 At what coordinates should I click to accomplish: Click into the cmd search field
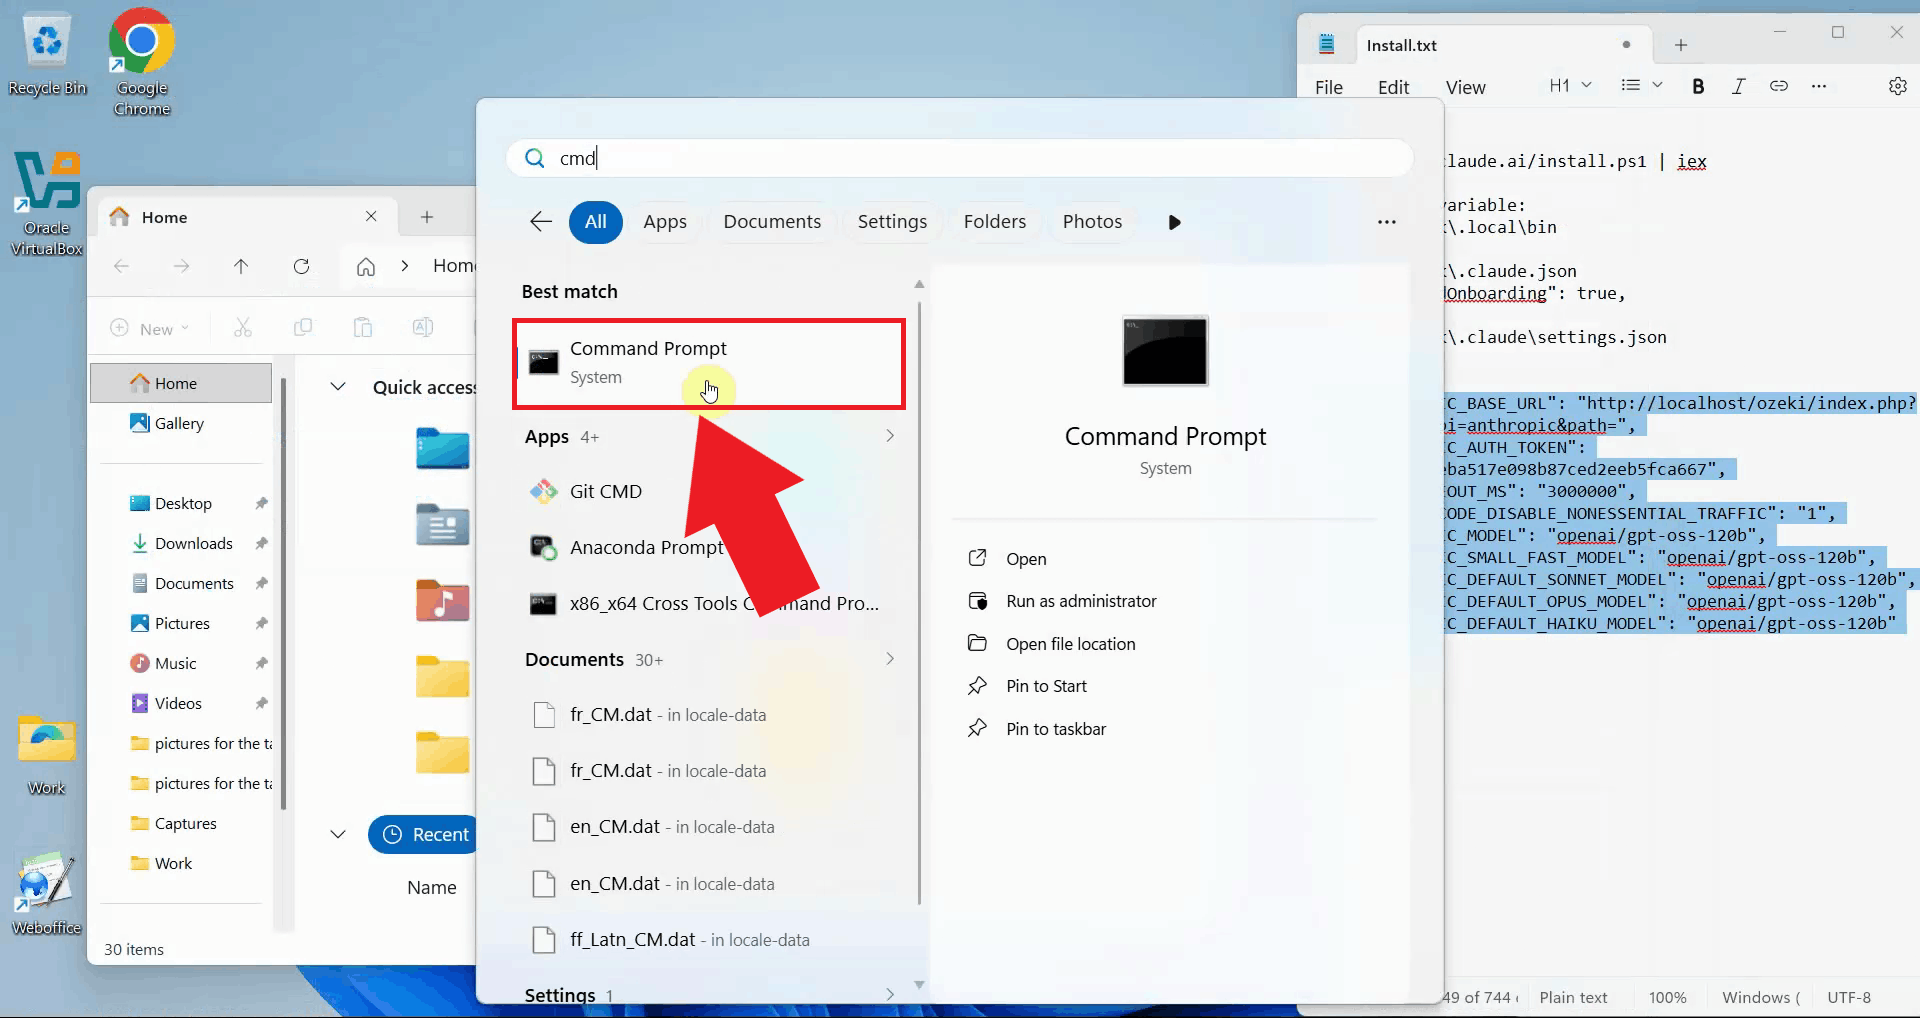click(960, 158)
